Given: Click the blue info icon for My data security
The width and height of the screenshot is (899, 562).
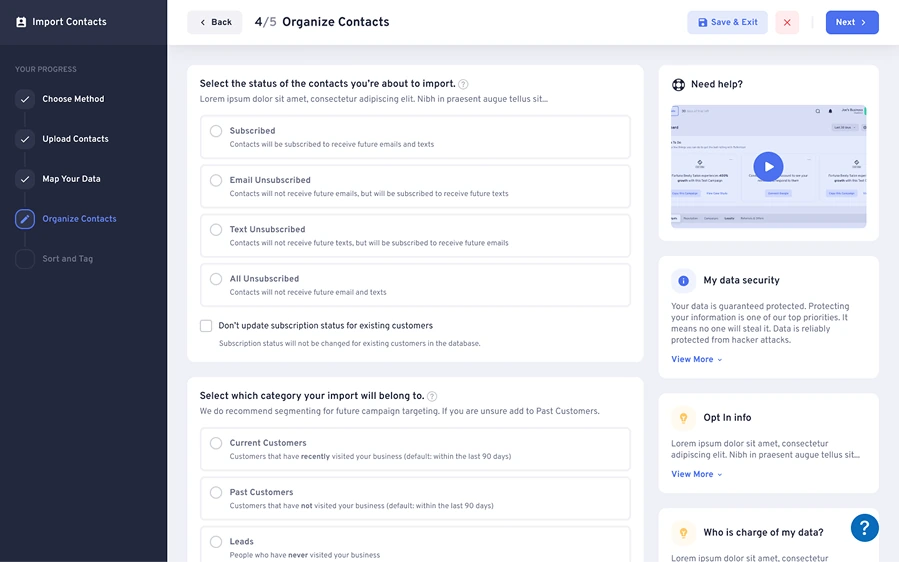Looking at the screenshot, I should point(683,280).
